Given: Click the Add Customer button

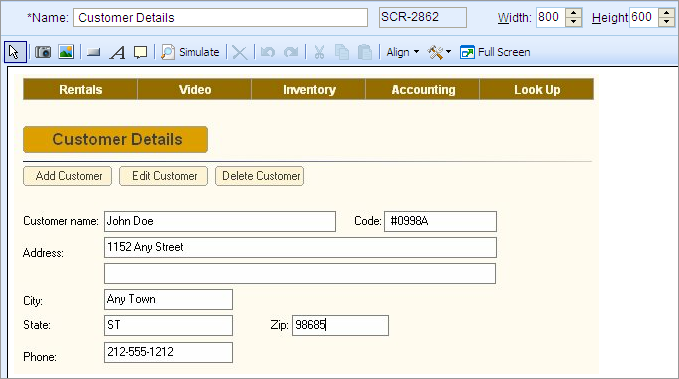Looking at the screenshot, I should (x=68, y=176).
